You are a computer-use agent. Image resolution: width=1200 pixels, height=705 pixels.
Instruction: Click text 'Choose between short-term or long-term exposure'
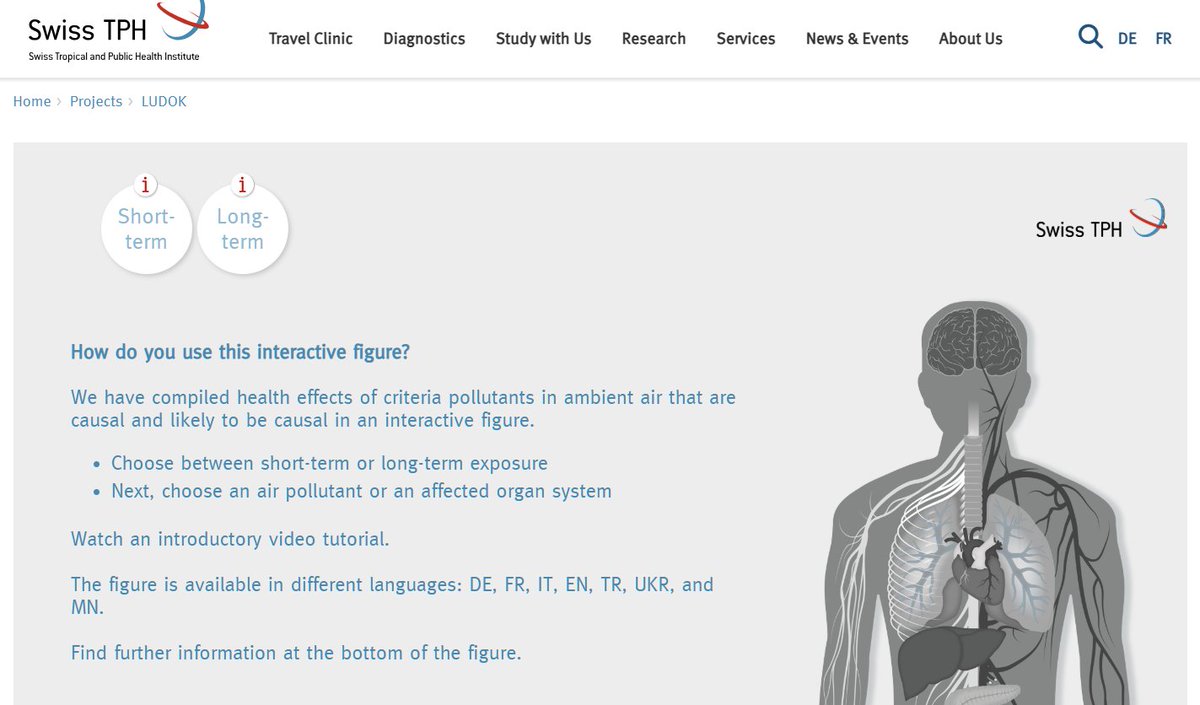(329, 464)
